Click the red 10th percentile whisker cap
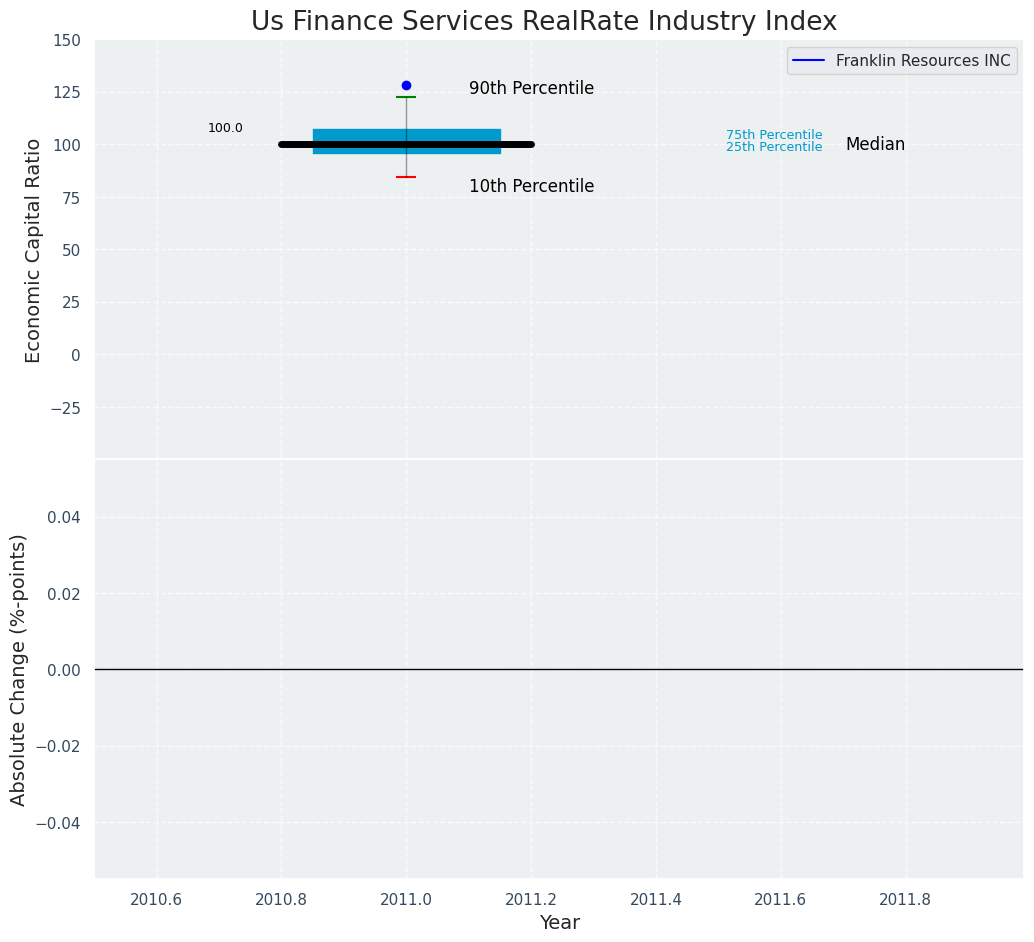 coord(406,177)
